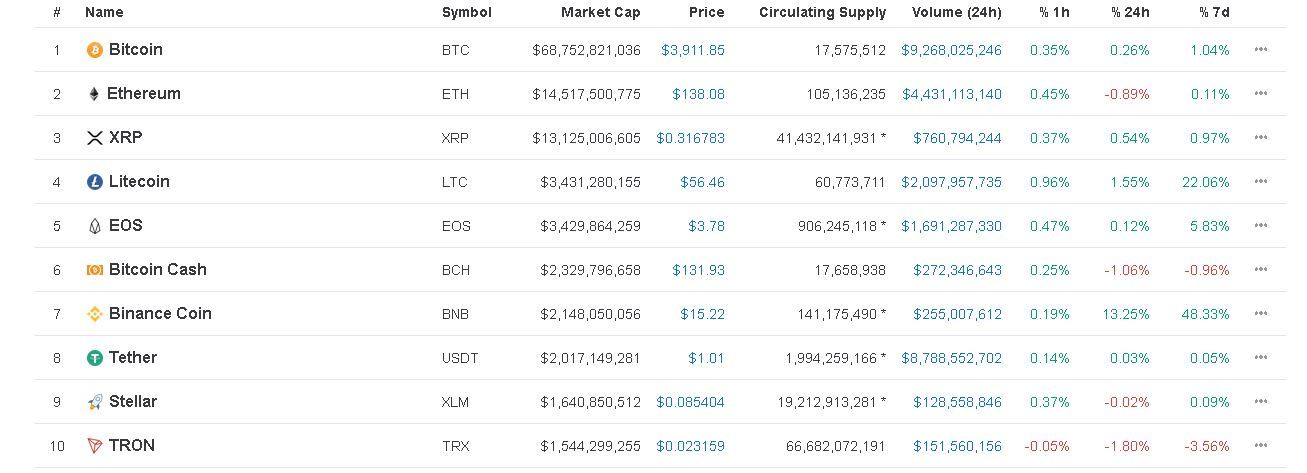Click the TRON logo icon
1307x473 pixels.
coord(95,446)
